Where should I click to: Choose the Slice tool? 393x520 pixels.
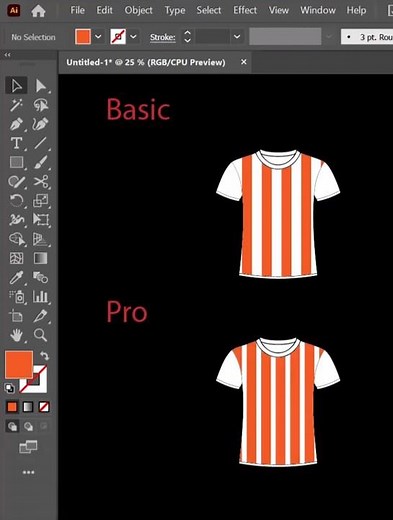tap(41, 316)
